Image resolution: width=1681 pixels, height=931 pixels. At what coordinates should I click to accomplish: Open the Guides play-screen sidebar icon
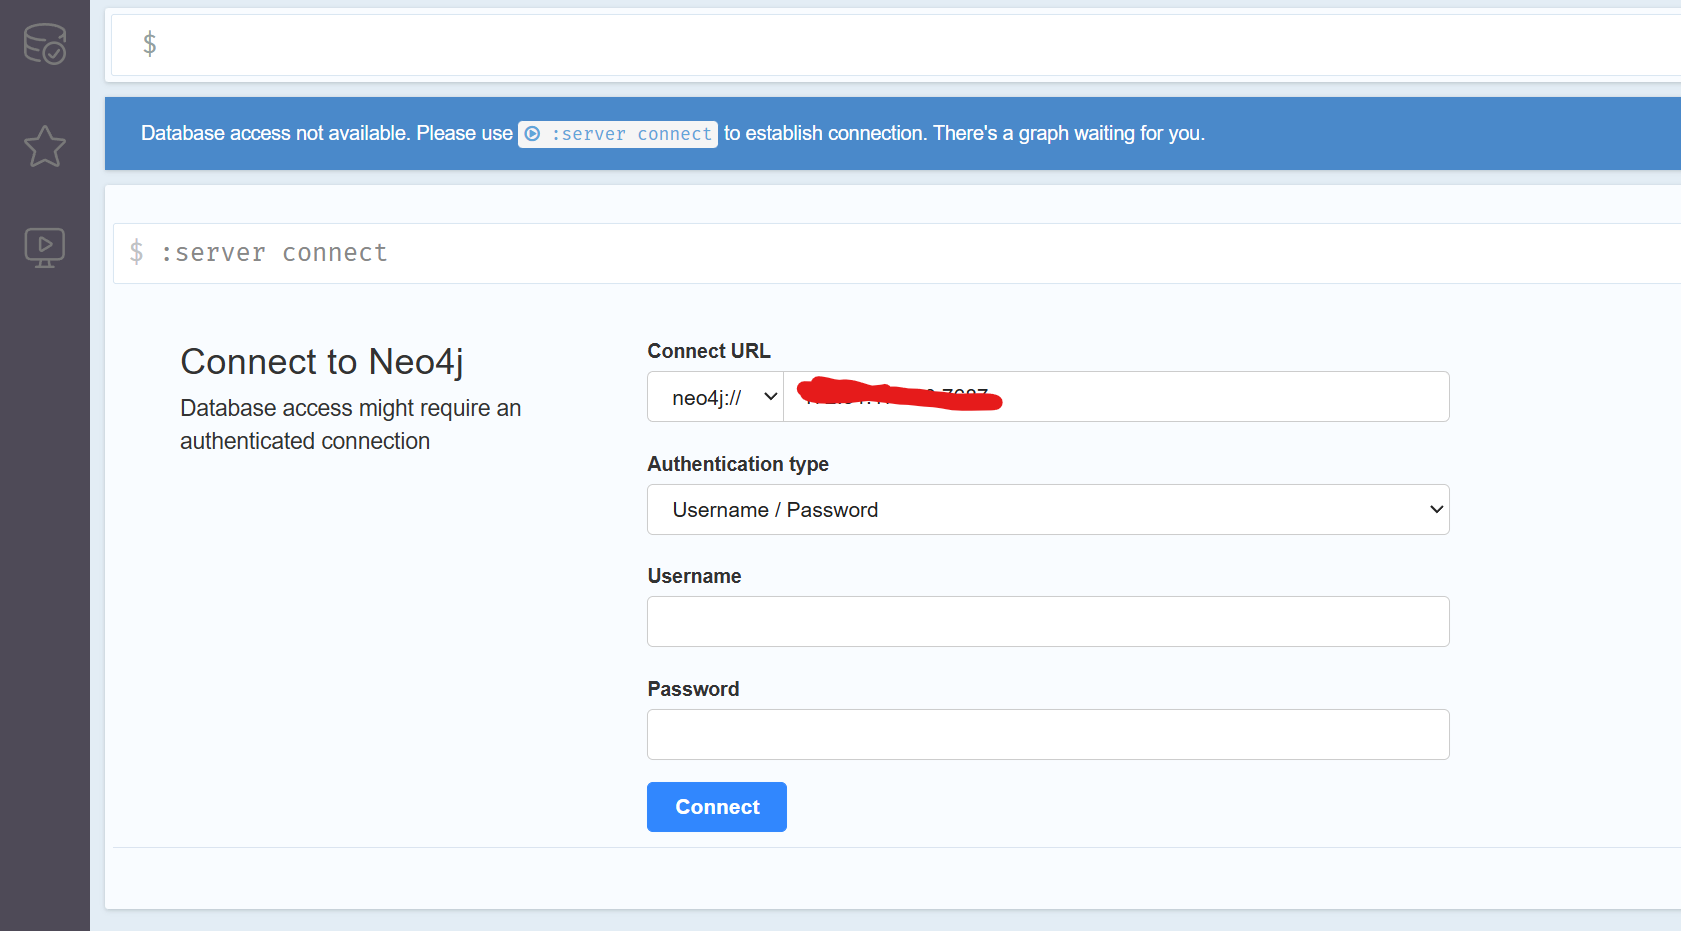(x=45, y=247)
